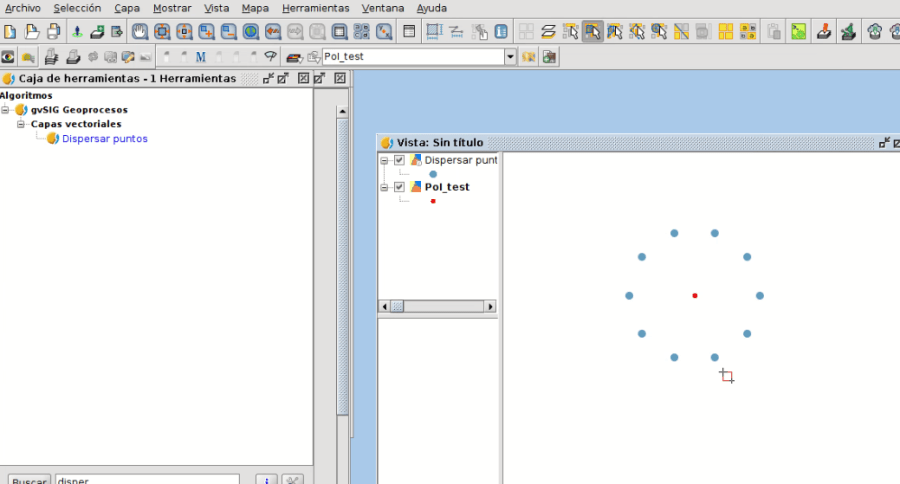Image resolution: width=900 pixels, height=484 pixels.
Task: Select the Pan hand tool
Action: click(140, 32)
